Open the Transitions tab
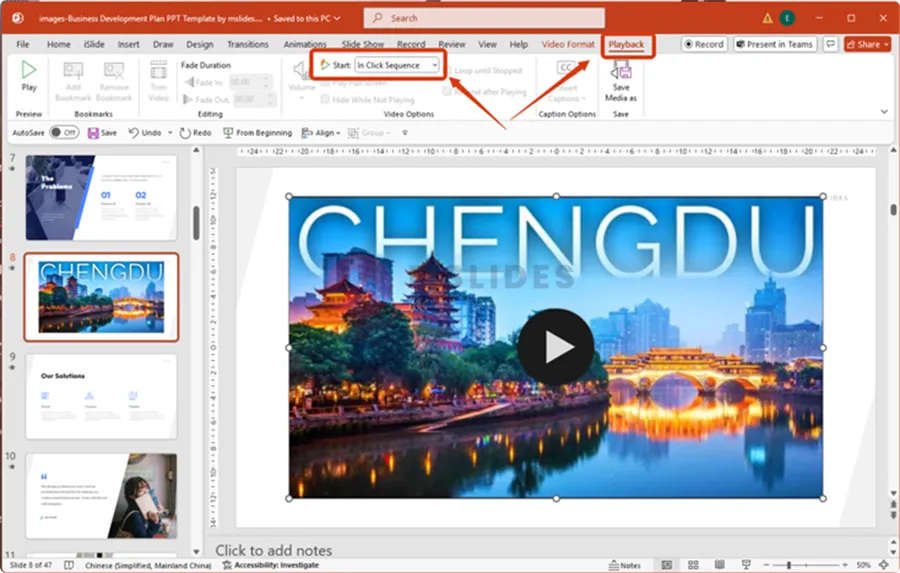The height and width of the screenshot is (573, 900). point(247,44)
